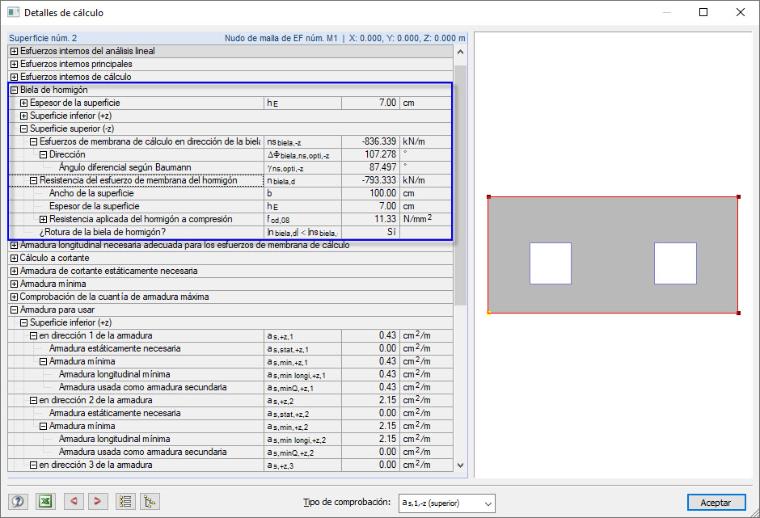
Task: Click the 87.497 angle value
Action: 370,167
